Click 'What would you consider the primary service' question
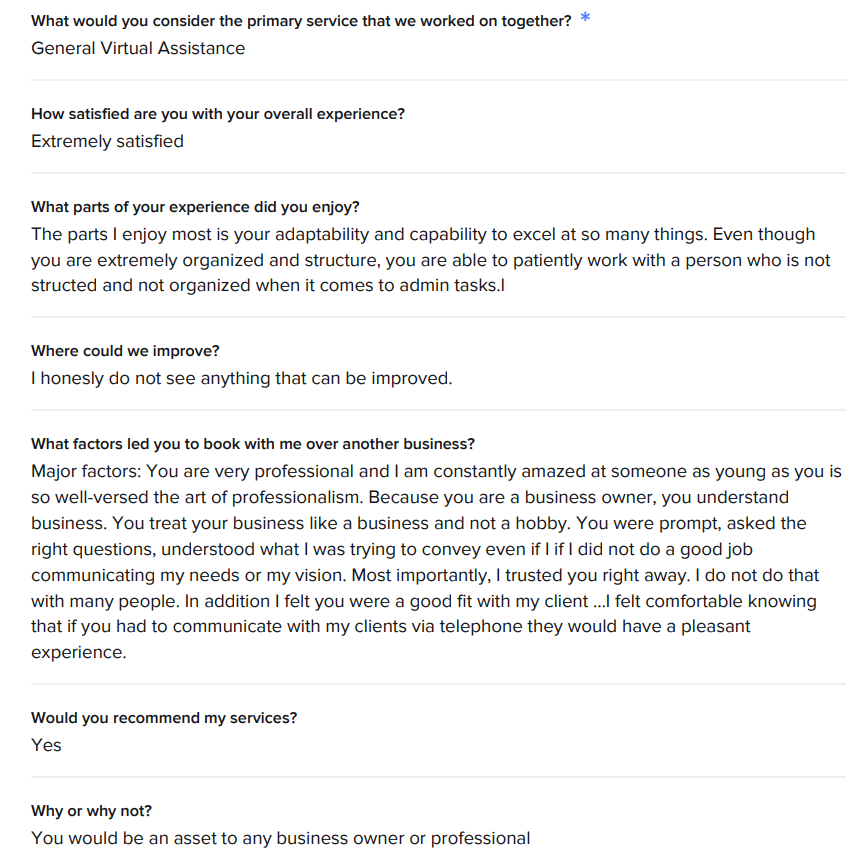Image resolution: width=857 pixels, height=861 pixels. (x=301, y=21)
